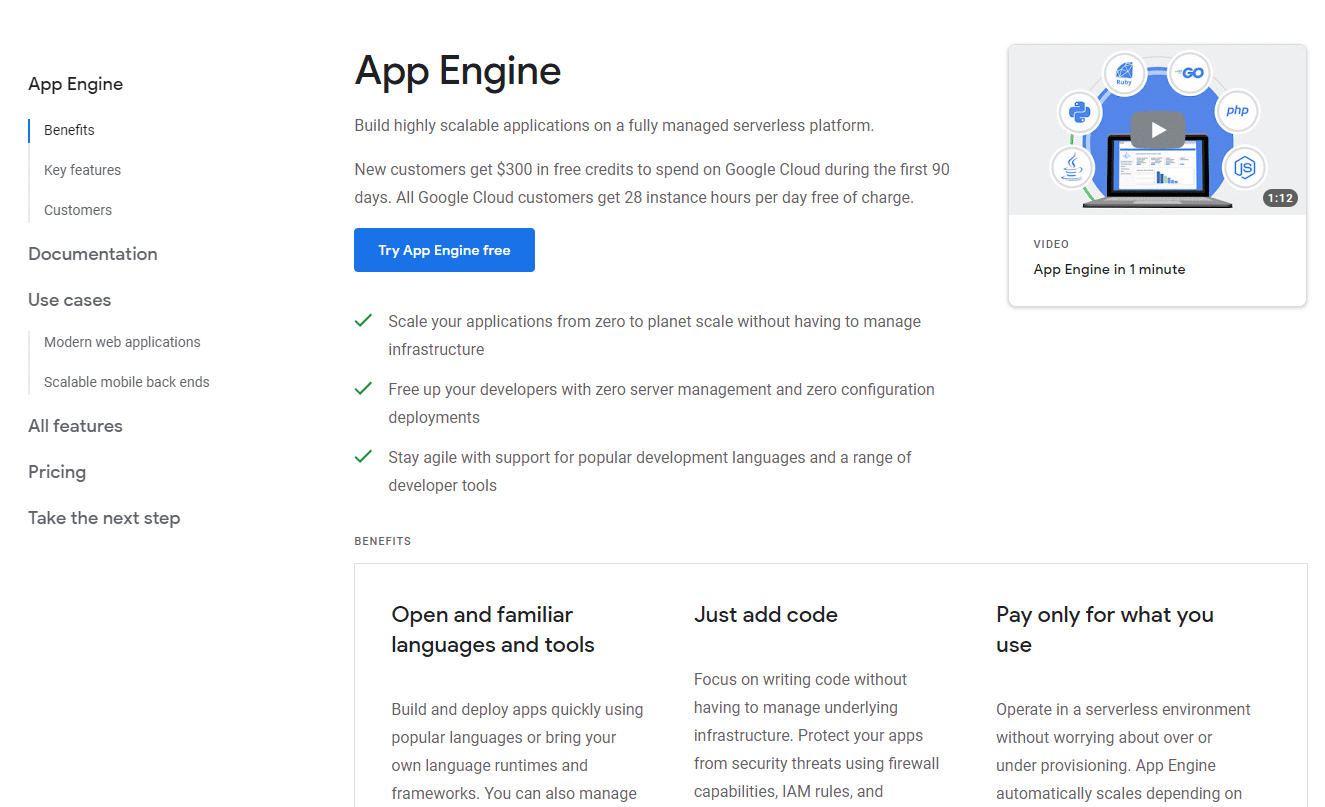Navigate to the Pricing section
This screenshot has width=1325, height=807.
56,471
